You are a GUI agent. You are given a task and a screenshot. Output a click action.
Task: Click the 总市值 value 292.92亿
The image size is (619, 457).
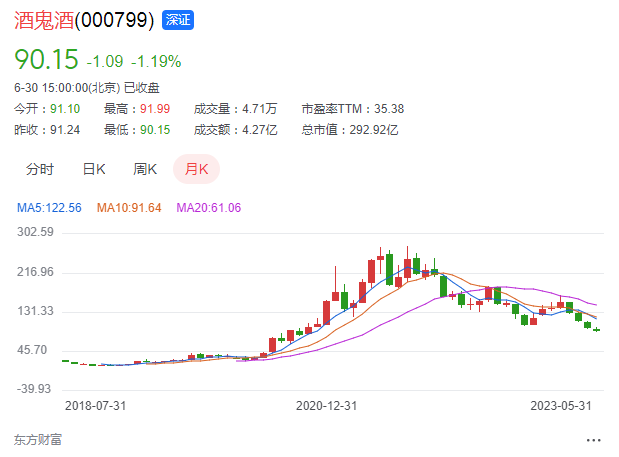pyautogui.click(x=374, y=130)
